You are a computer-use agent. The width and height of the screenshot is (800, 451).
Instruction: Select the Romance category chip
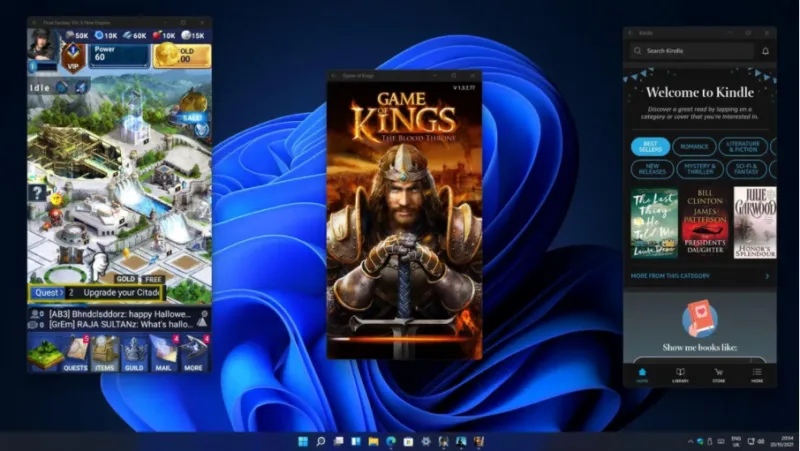click(x=694, y=147)
